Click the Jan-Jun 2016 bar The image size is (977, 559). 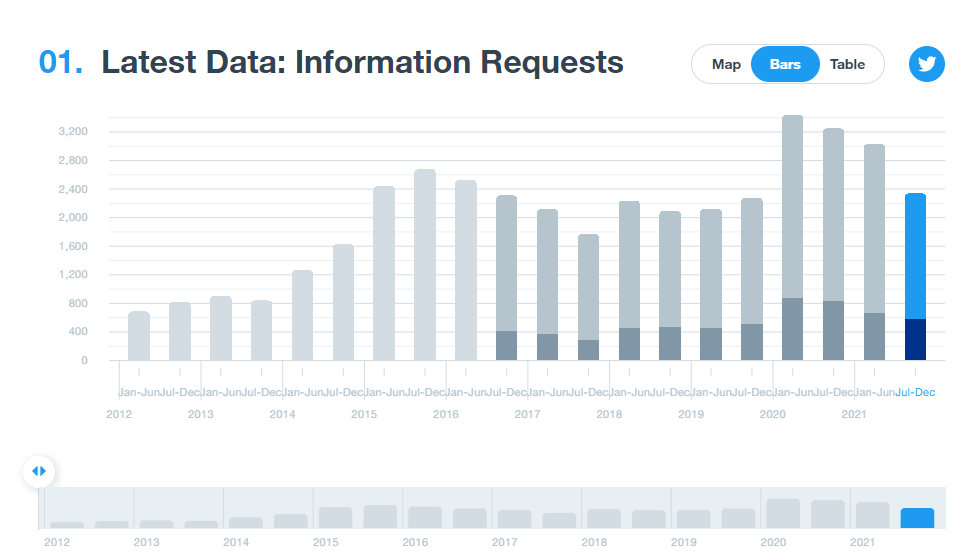pos(466,270)
